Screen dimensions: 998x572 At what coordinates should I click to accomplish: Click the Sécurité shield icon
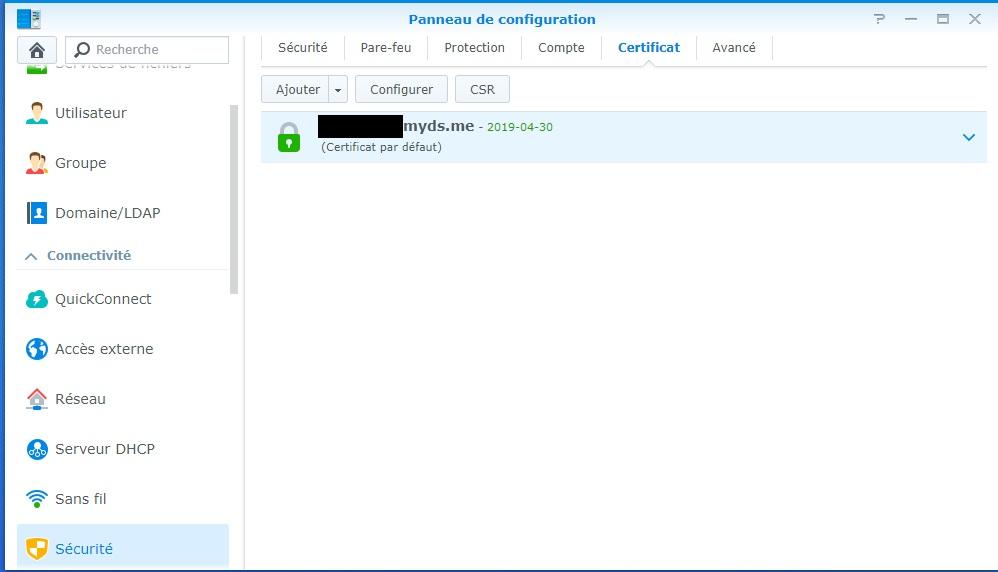37,548
